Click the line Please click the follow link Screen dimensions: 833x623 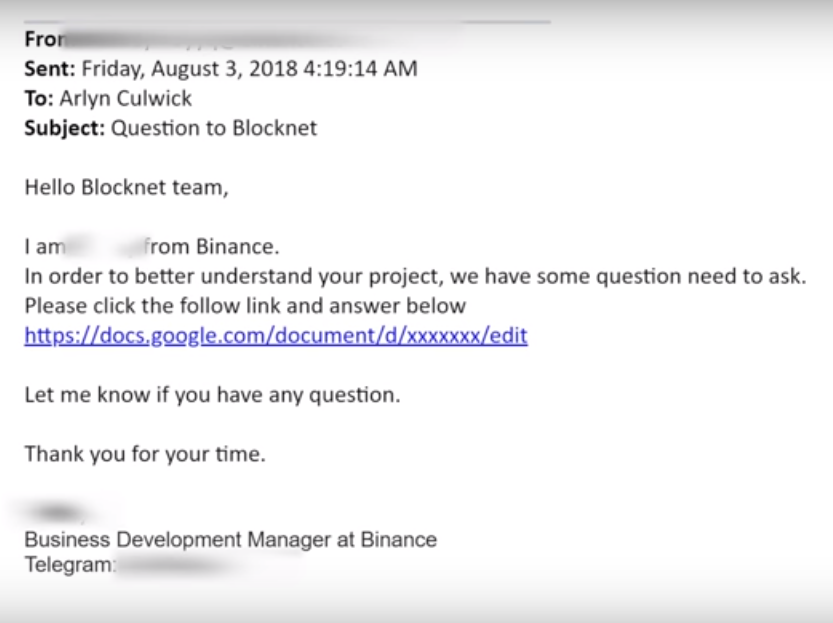(x=245, y=306)
